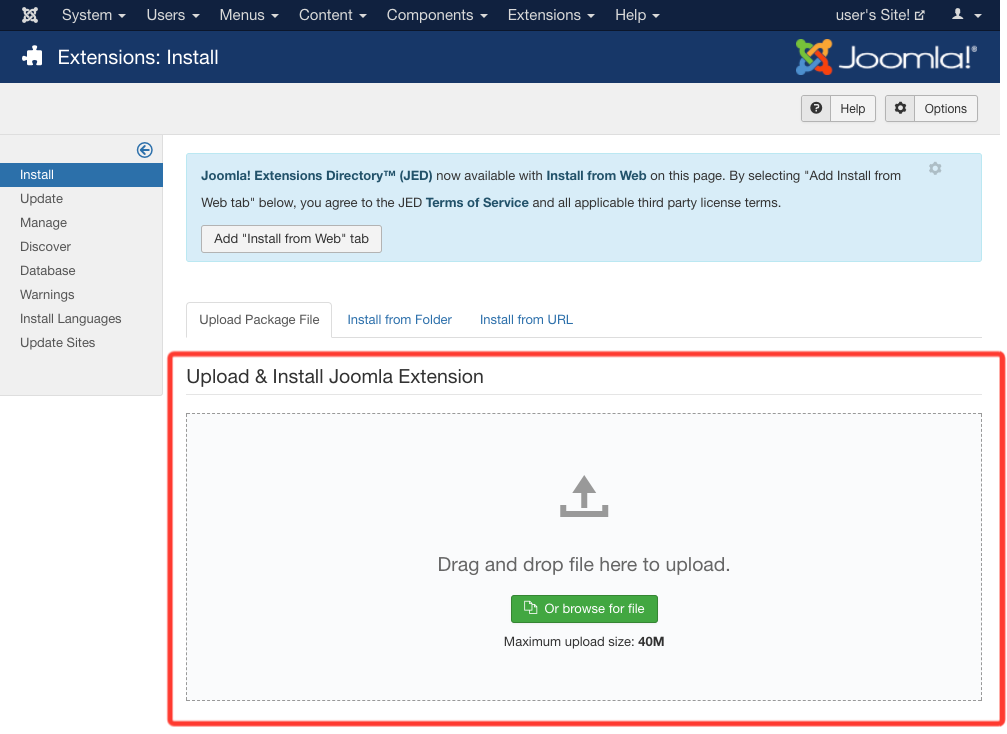1007x734 pixels.
Task: Expand the Menus dropdown
Action: coord(249,15)
